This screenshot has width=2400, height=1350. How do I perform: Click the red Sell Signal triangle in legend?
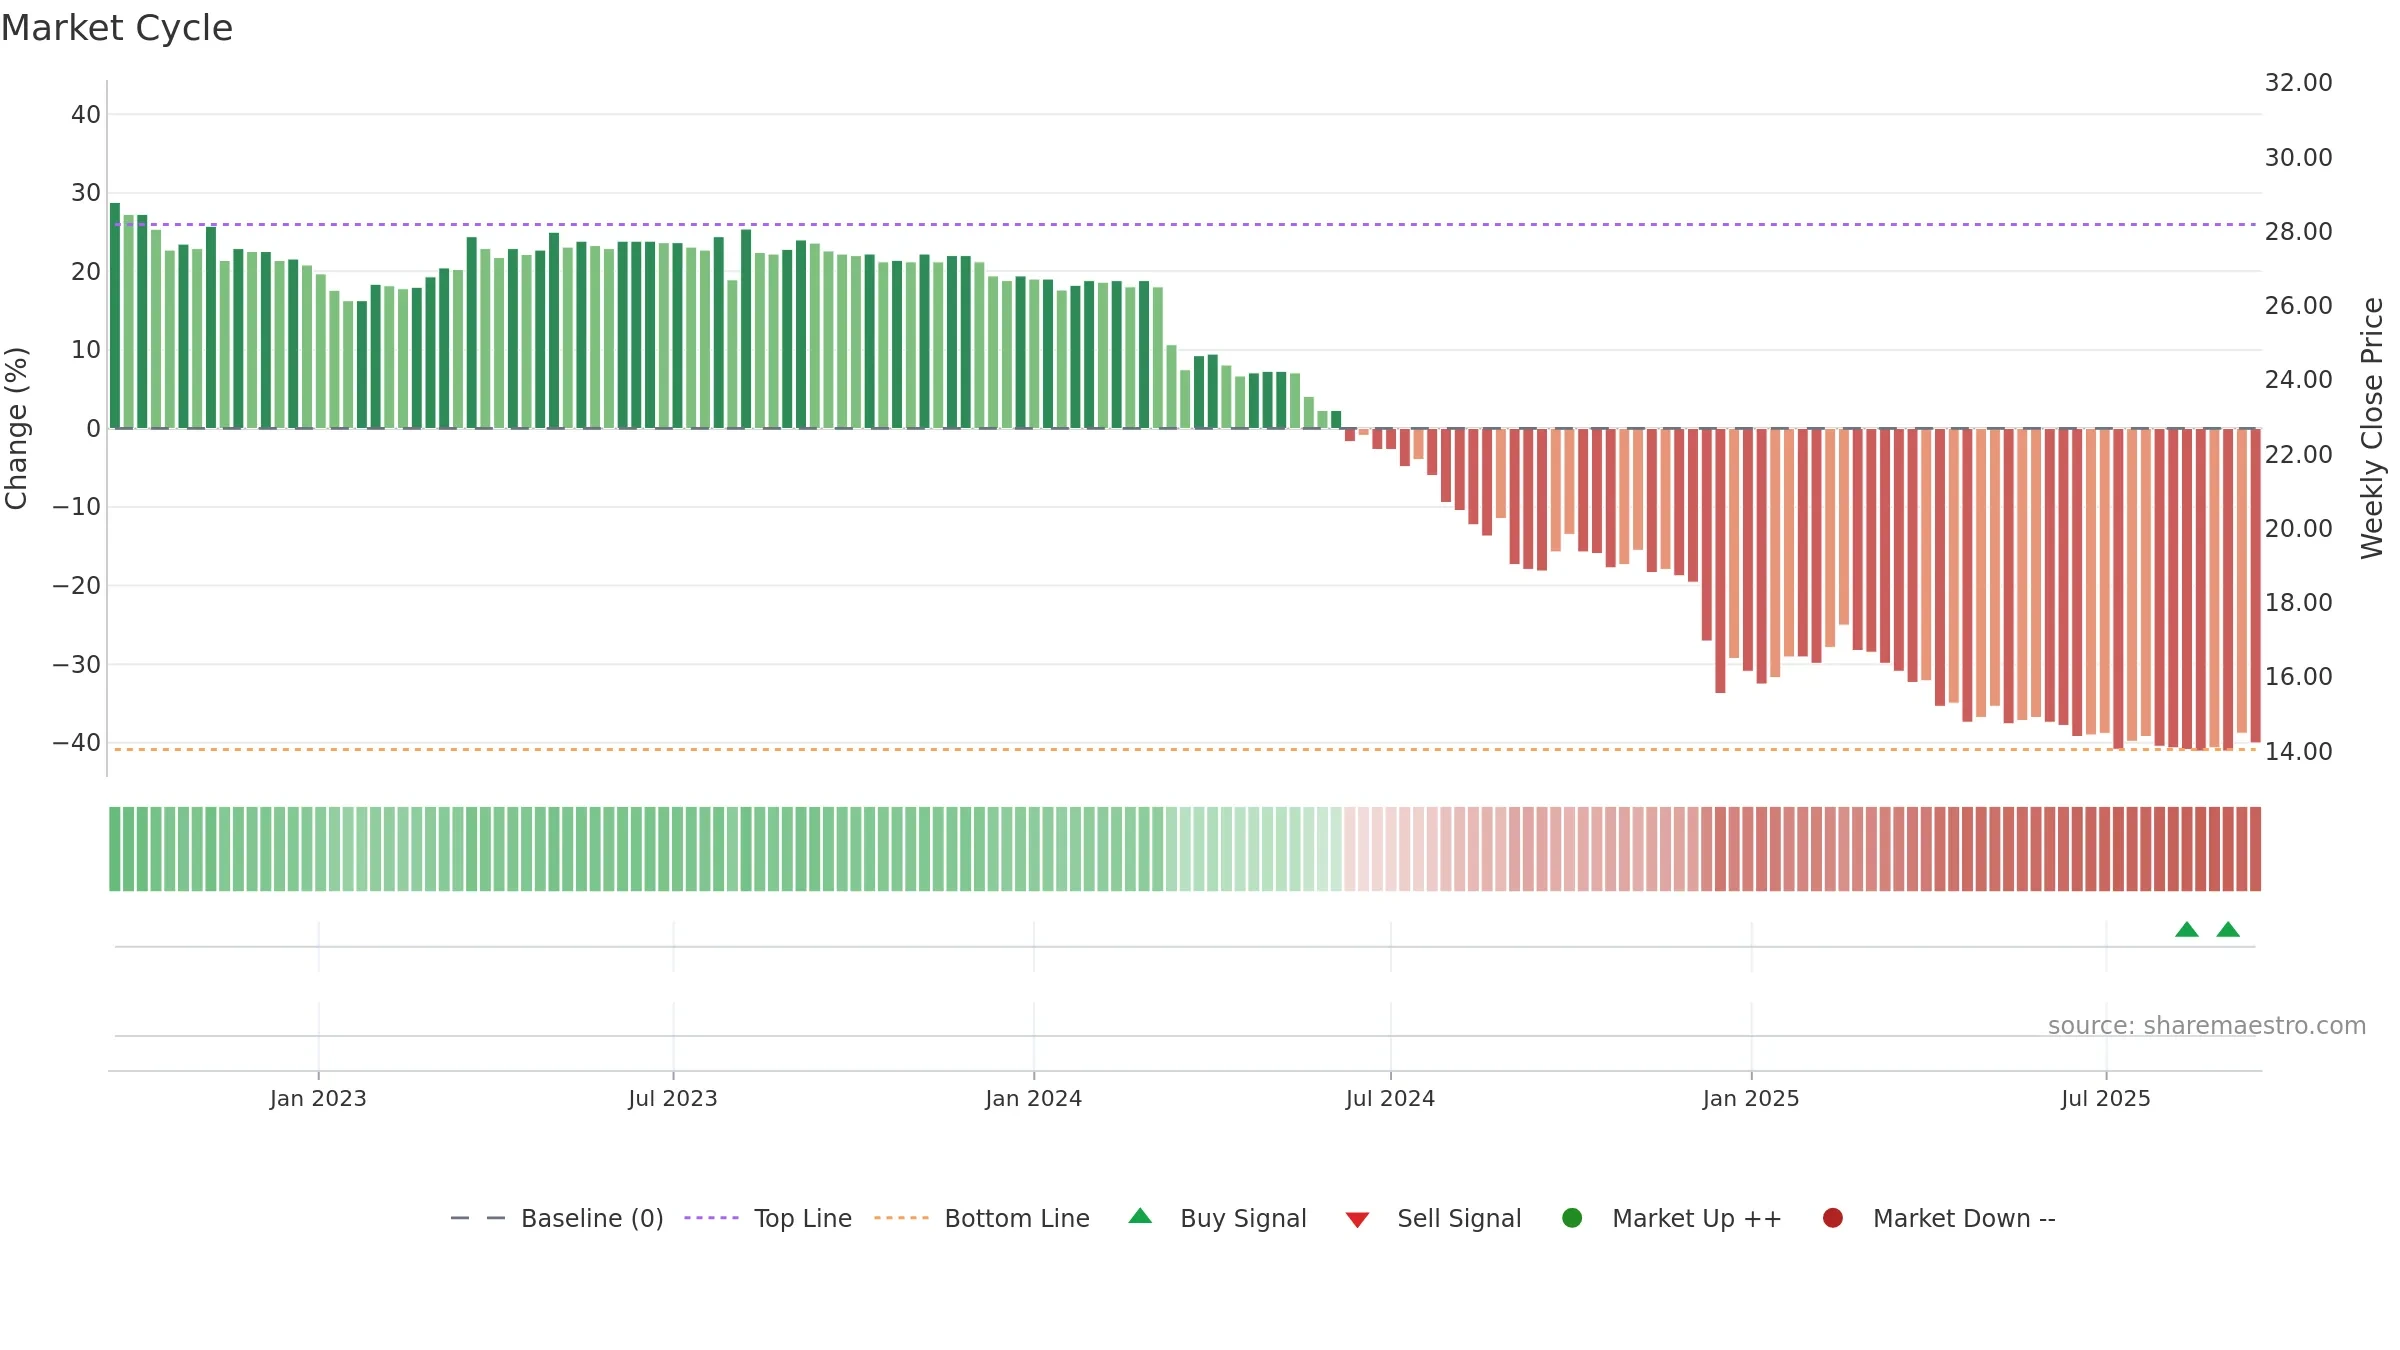(1357, 1220)
